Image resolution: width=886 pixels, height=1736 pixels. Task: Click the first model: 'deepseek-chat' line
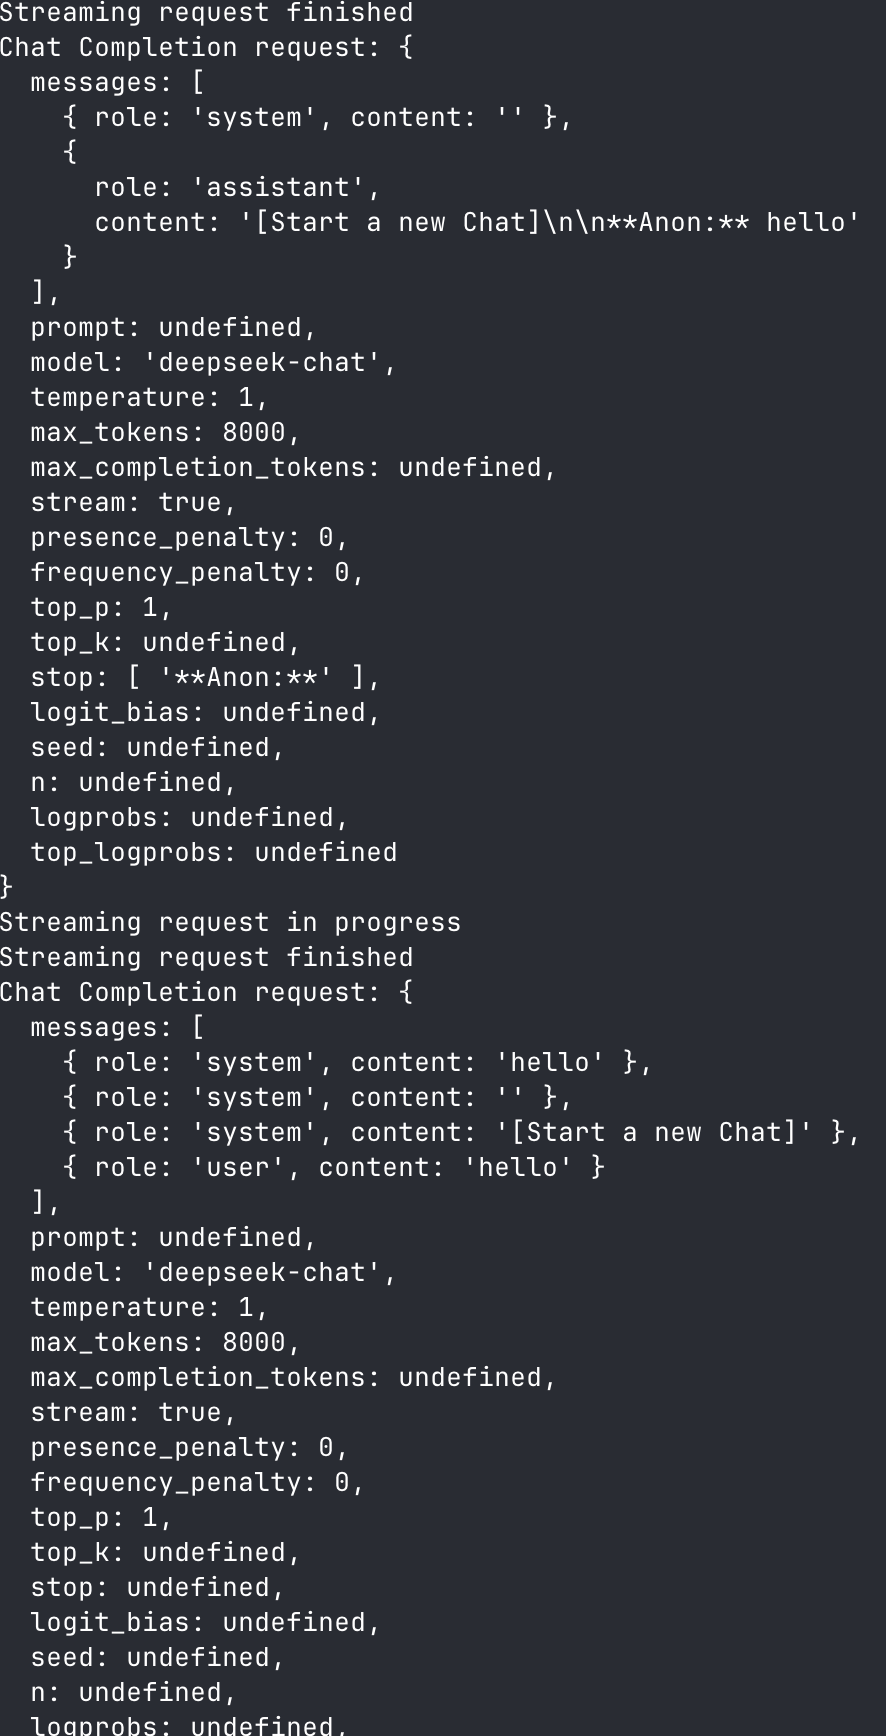pos(213,362)
